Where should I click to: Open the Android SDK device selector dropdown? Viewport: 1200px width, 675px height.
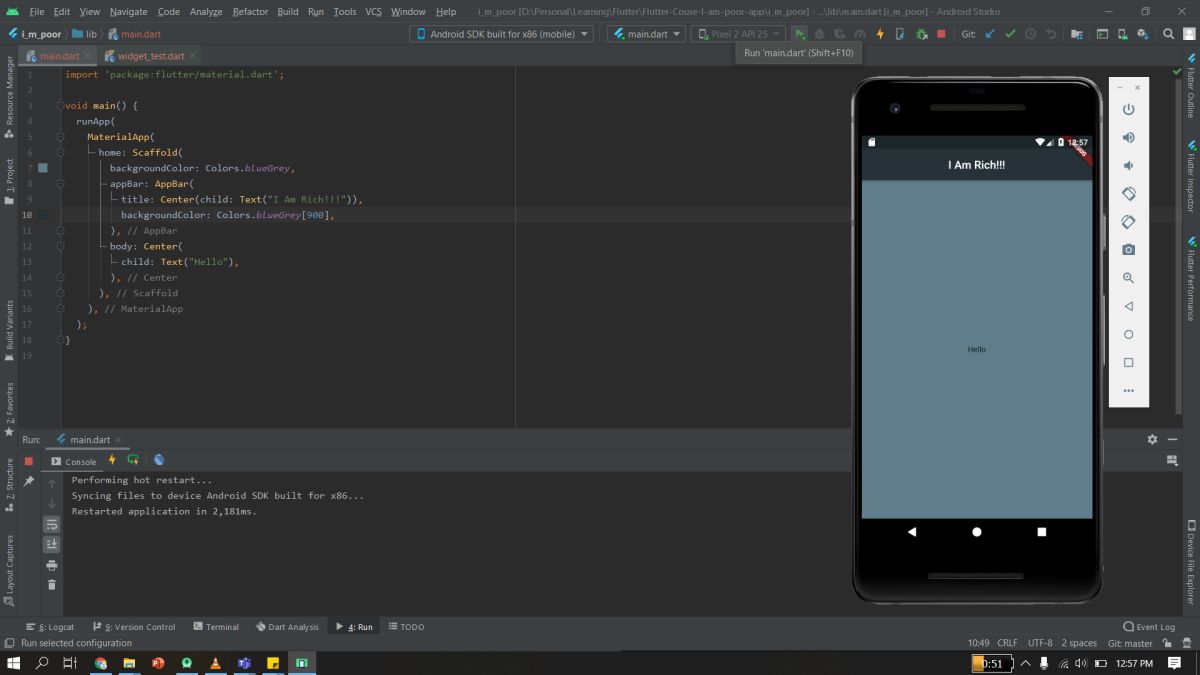click(501, 34)
